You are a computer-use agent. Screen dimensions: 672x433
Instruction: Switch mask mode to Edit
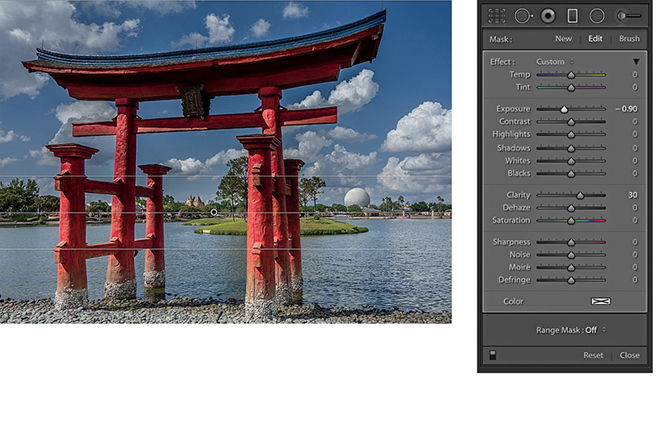tap(595, 39)
